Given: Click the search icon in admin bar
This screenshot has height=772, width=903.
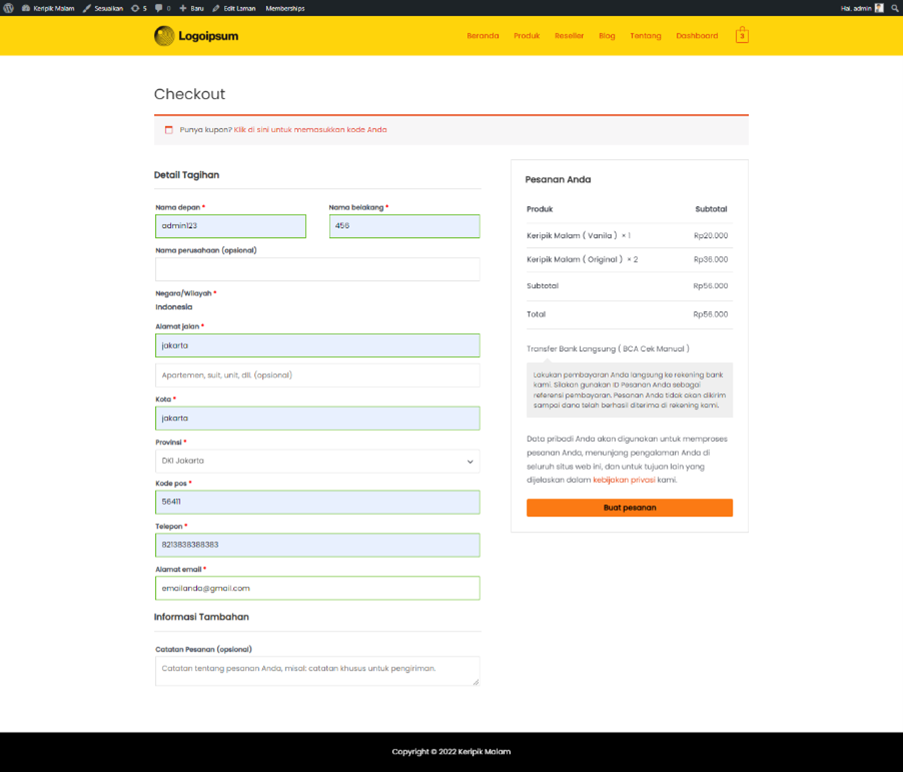Looking at the screenshot, I should [x=895, y=8].
